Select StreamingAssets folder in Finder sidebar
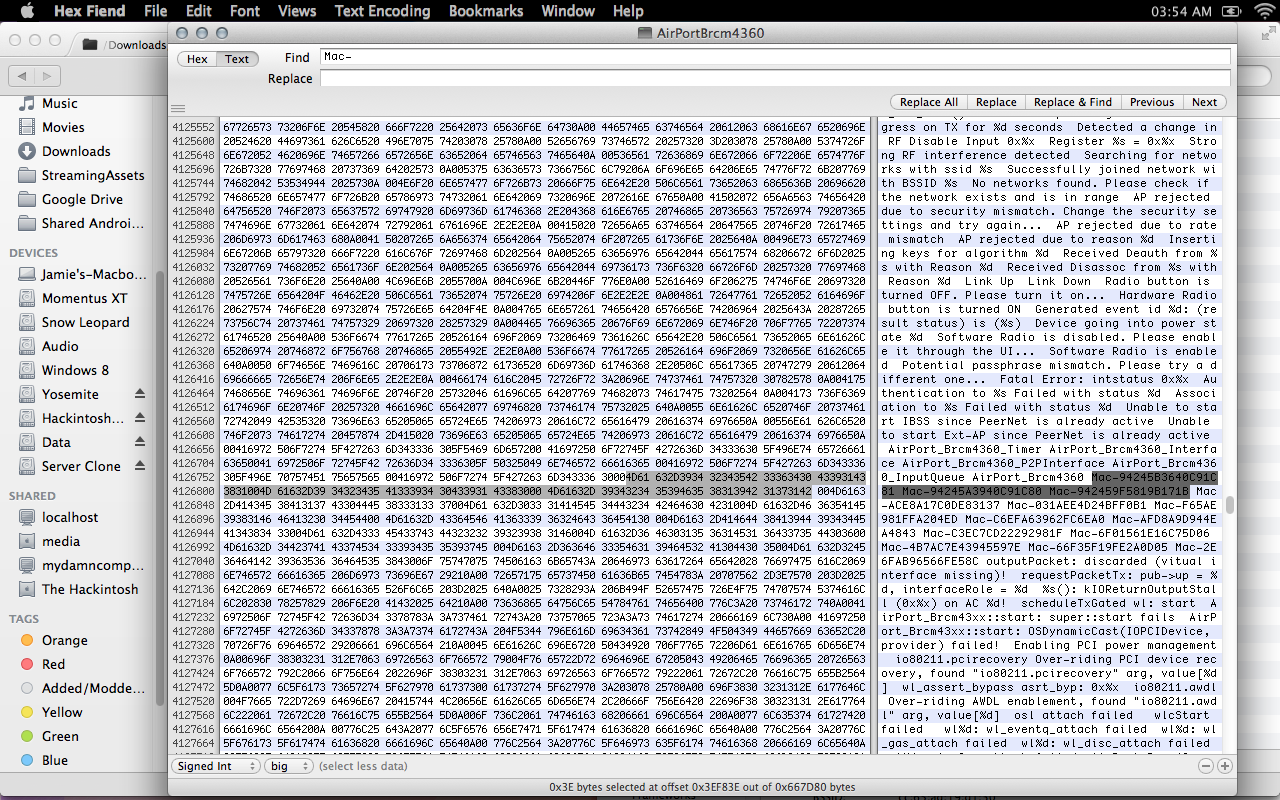The image size is (1280, 800). pos(92,175)
